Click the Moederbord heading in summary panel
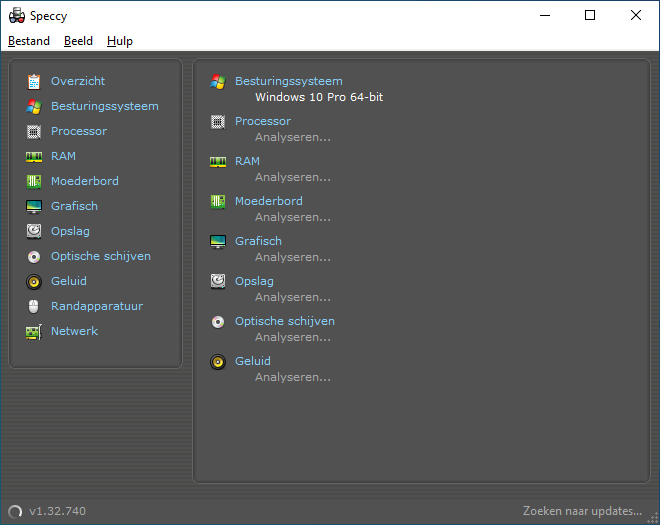Screen dimensions: 660x525 (268, 201)
